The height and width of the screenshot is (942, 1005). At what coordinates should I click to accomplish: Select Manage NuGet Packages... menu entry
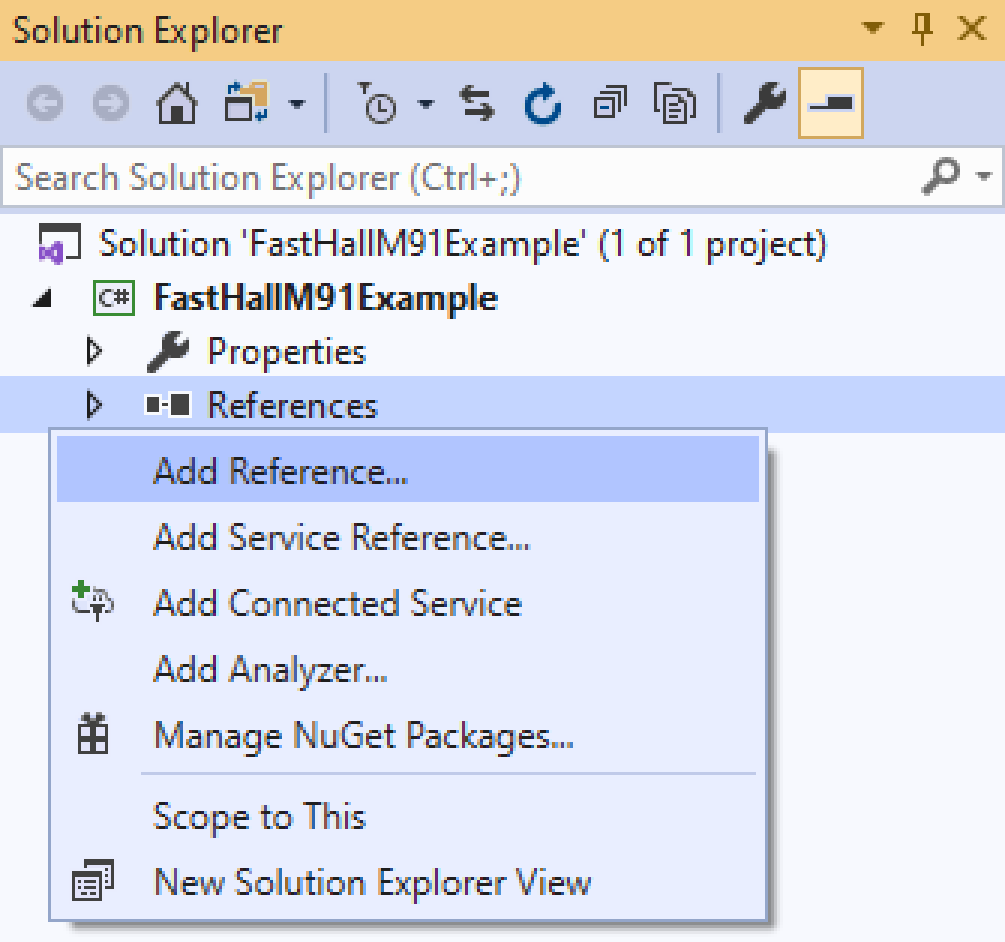click(363, 737)
